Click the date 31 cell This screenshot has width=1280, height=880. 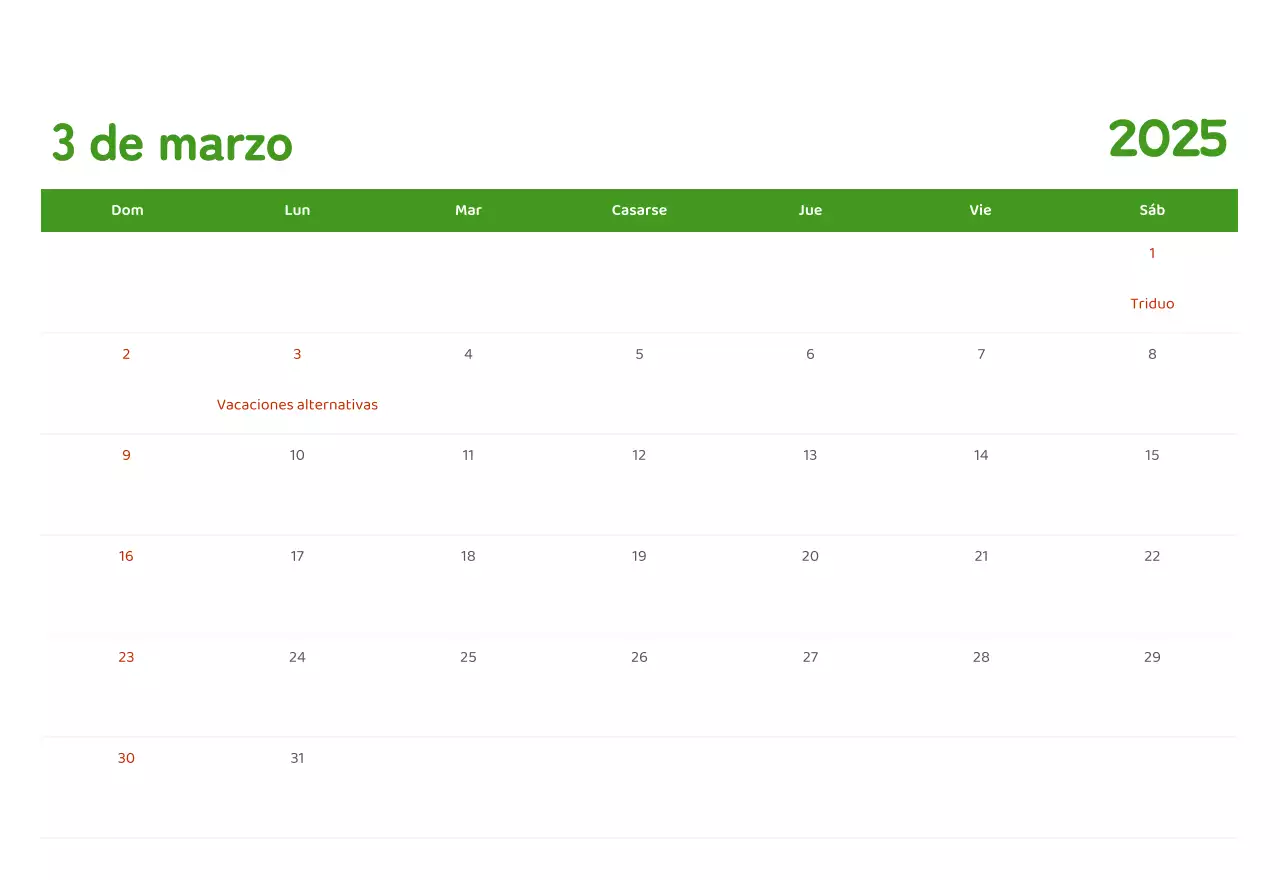tap(297, 758)
